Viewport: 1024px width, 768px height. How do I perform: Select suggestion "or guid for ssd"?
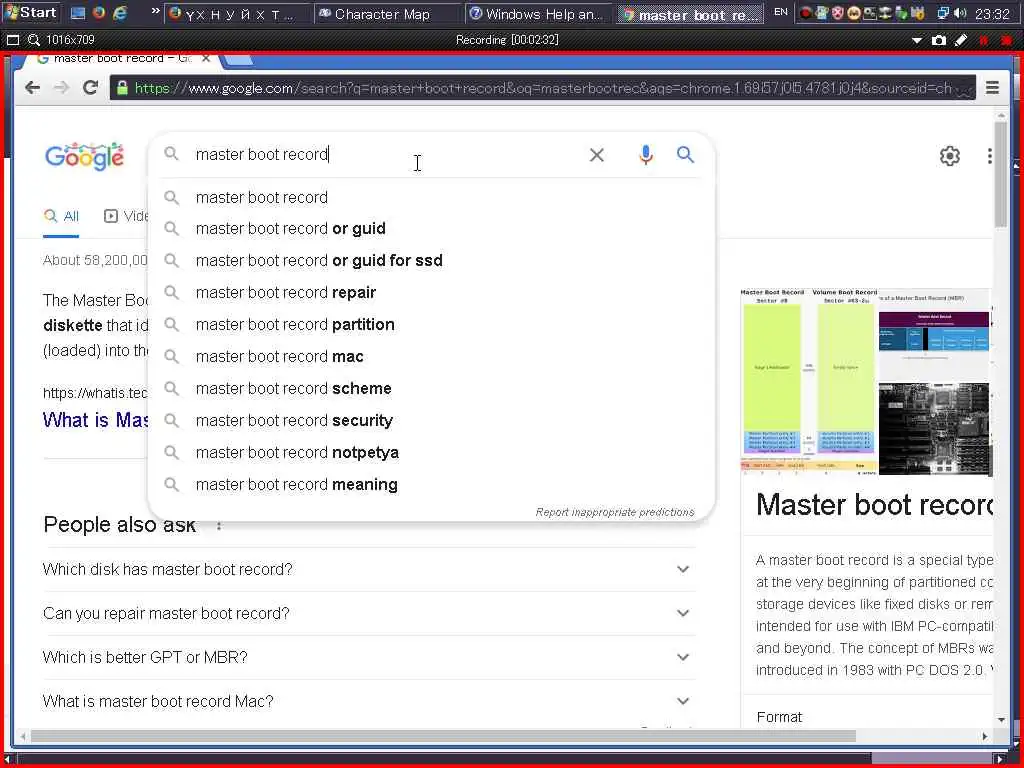tap(431, 261)
